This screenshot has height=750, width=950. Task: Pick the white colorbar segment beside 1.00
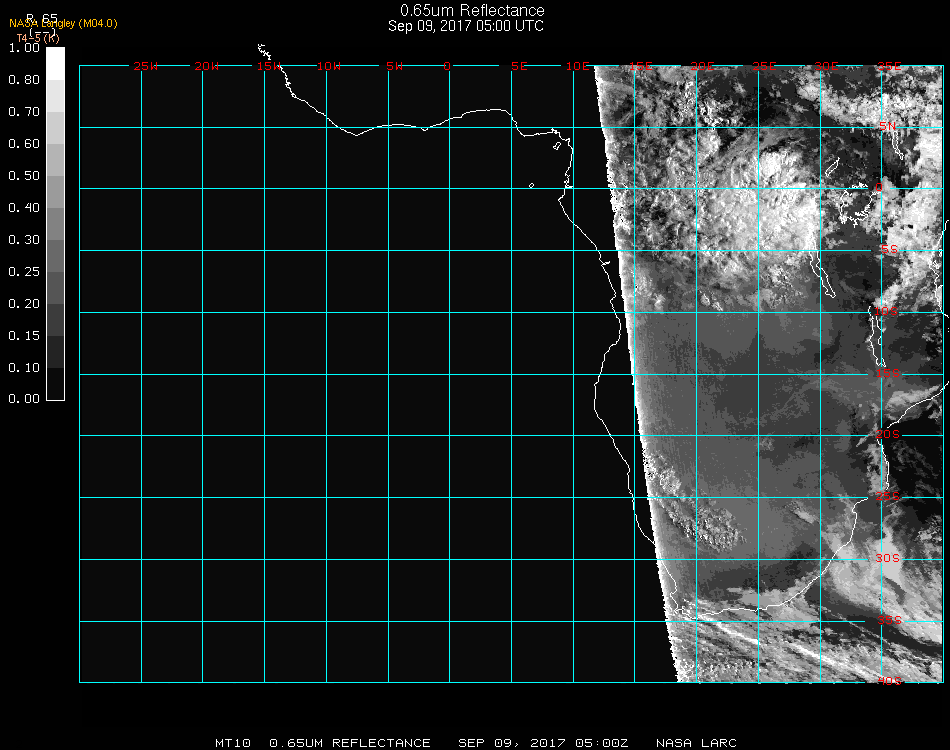(x=55, y=64)
